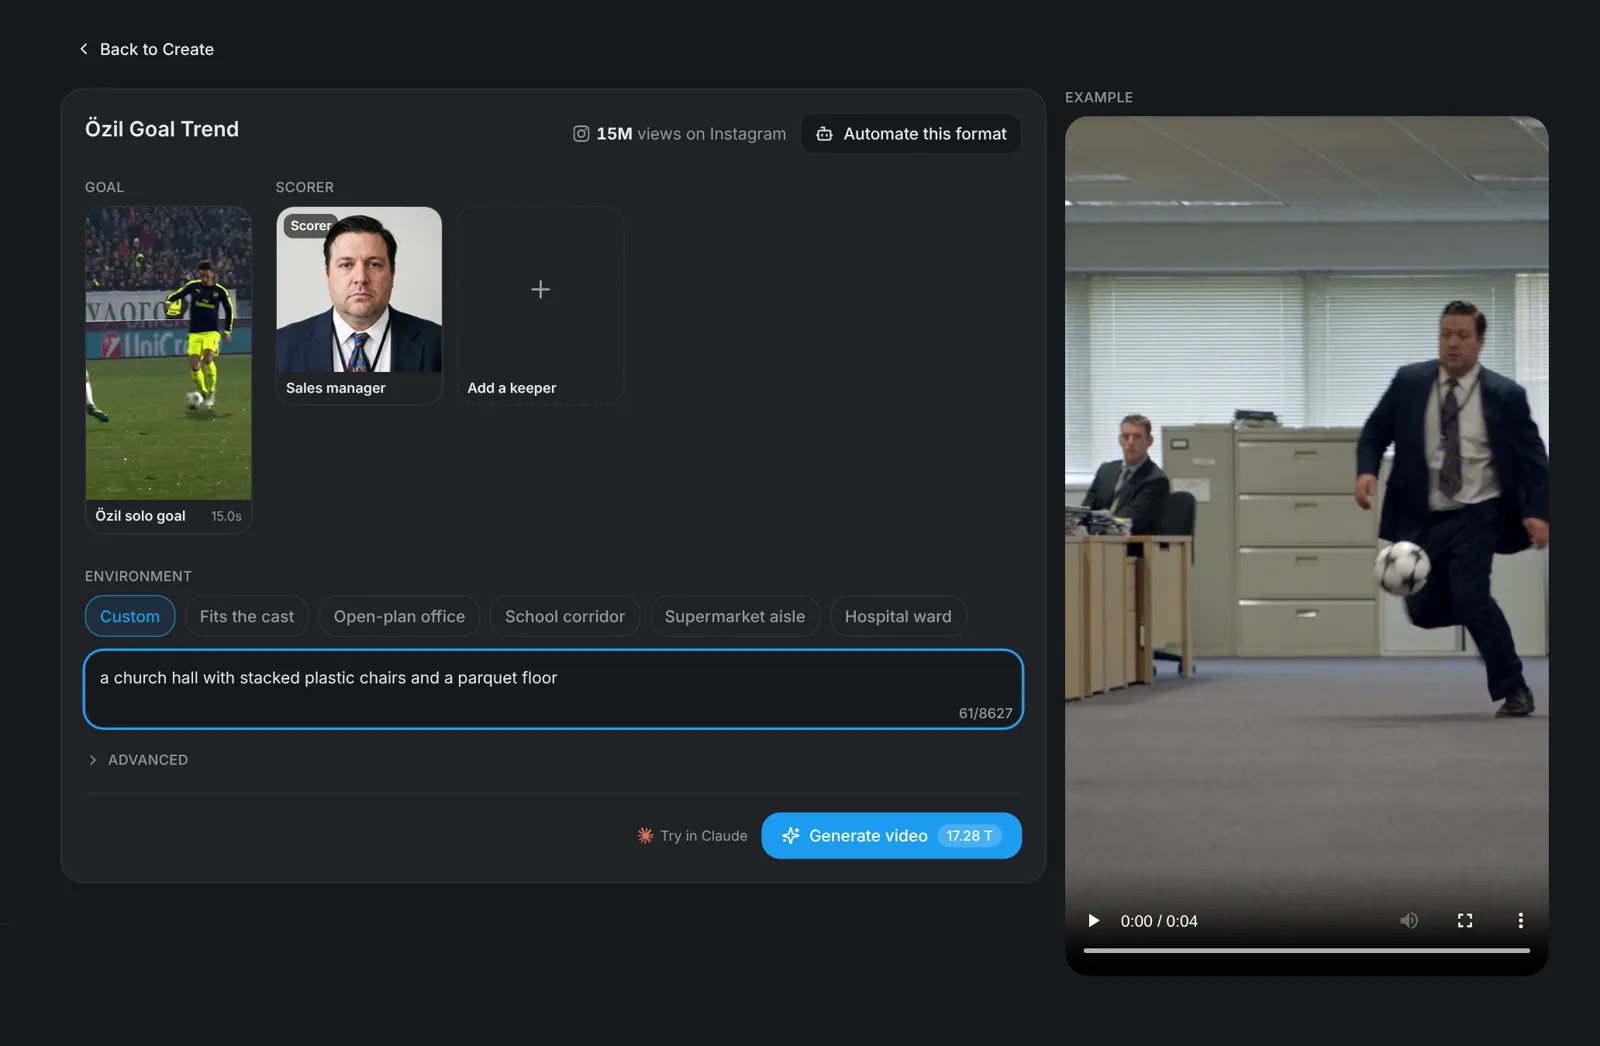Choose the Open-plan office environment

coord(399,616)
